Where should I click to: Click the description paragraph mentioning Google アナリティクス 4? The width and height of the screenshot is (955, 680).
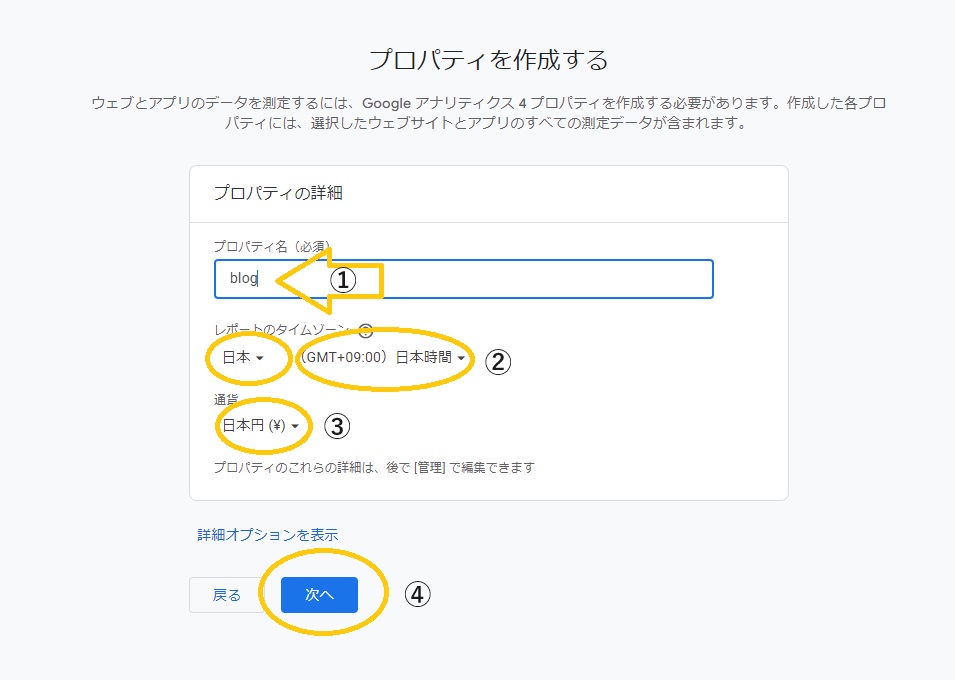pos(488,114)
